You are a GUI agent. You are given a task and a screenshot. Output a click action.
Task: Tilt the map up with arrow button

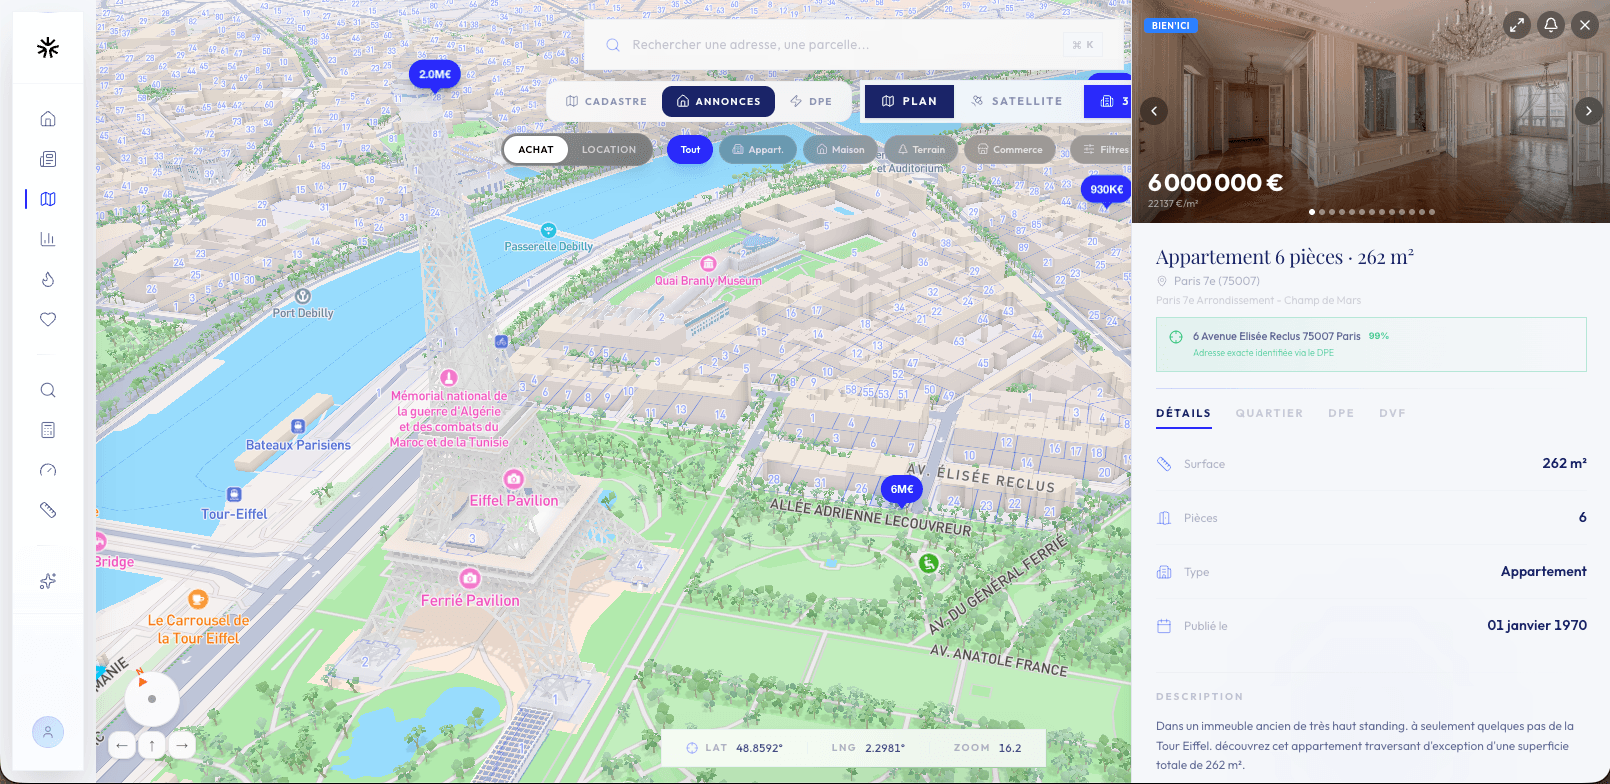click(152, 745)
